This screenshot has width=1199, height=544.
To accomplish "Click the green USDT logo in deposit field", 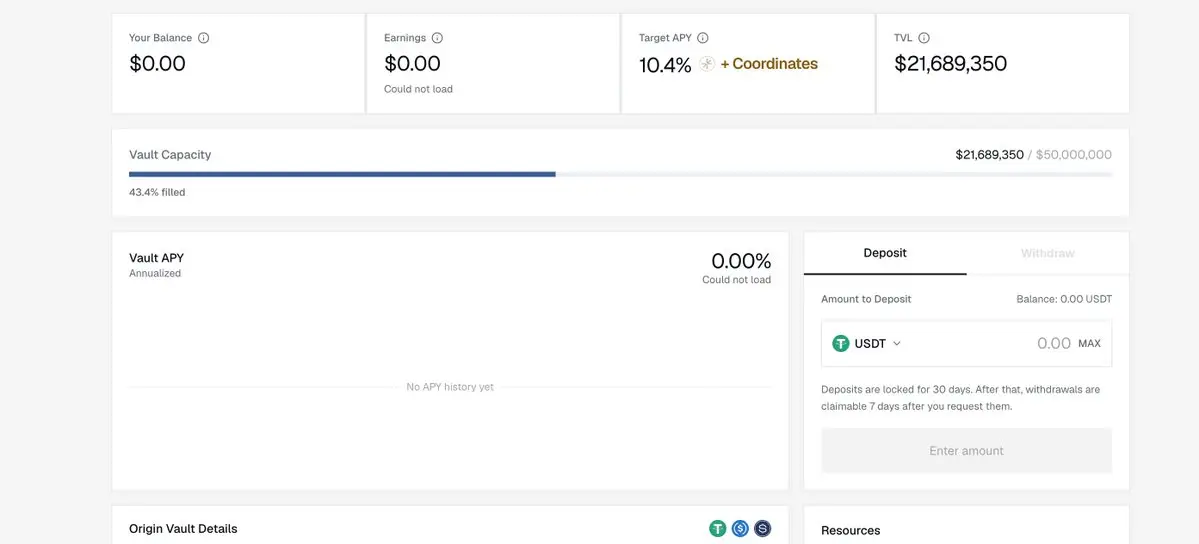I will pyautogui.click(x=841, y=344).
